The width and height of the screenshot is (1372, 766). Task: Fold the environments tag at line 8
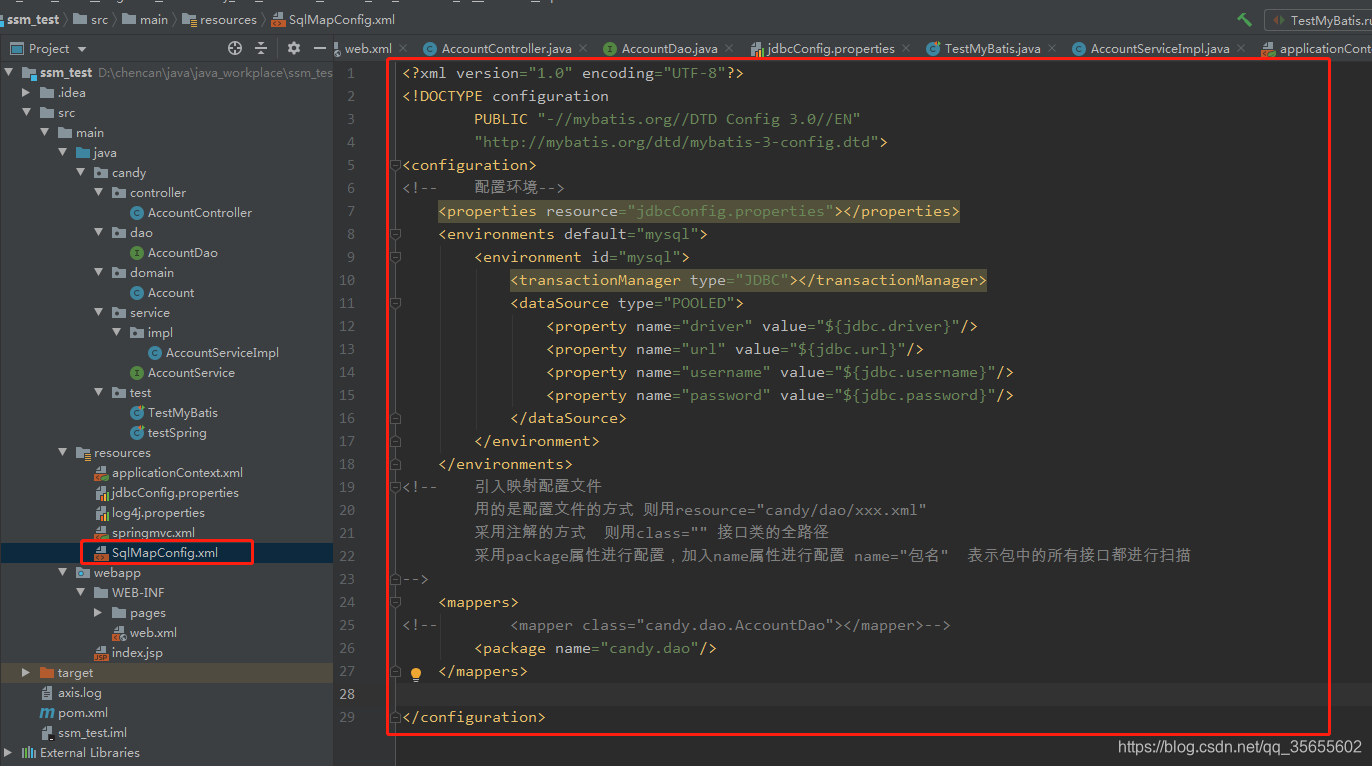tap(395, 234)
